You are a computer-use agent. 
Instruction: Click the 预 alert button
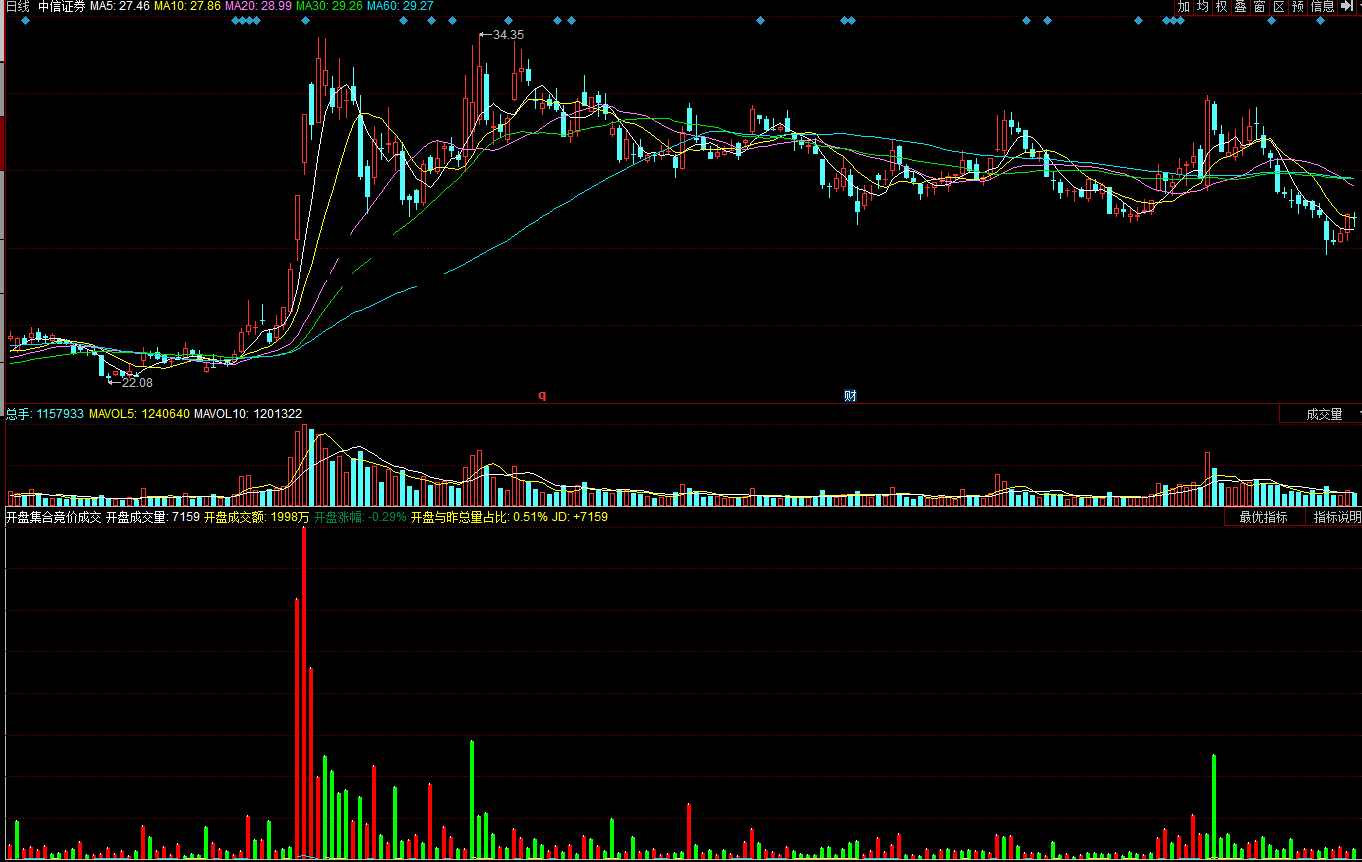tap(1298, 6)
